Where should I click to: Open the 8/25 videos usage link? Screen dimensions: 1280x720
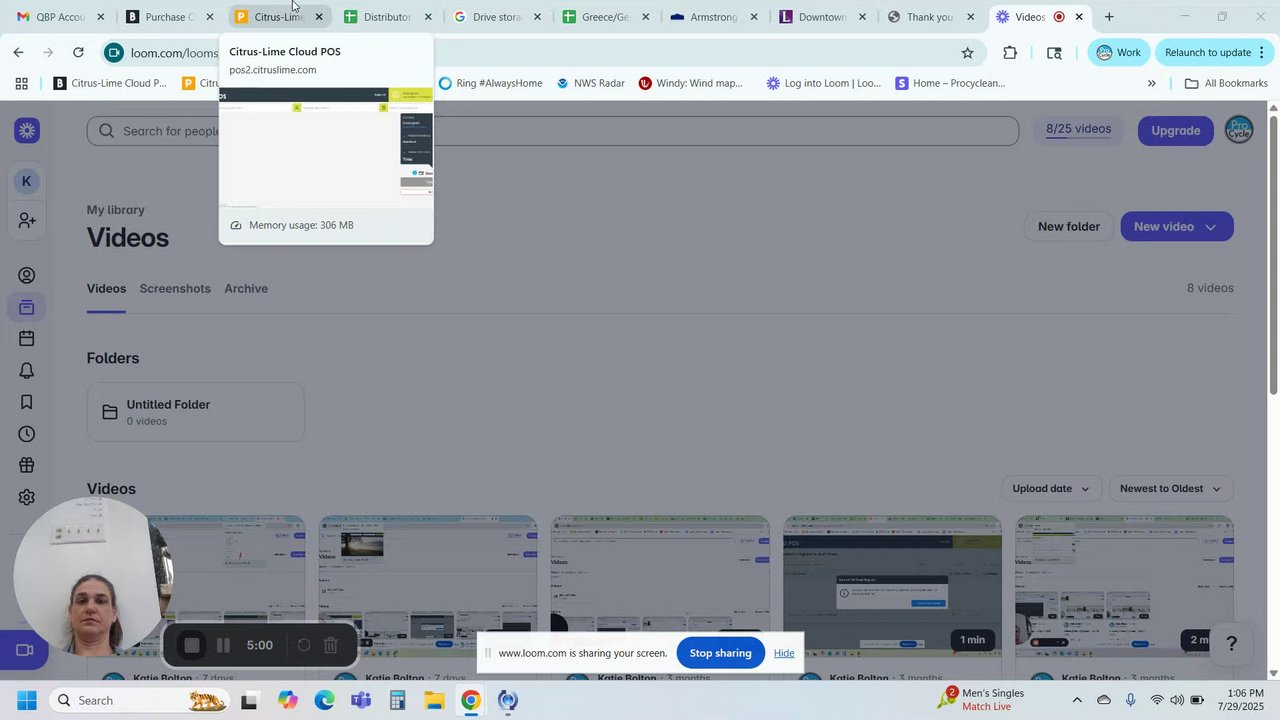(1078, 129)
